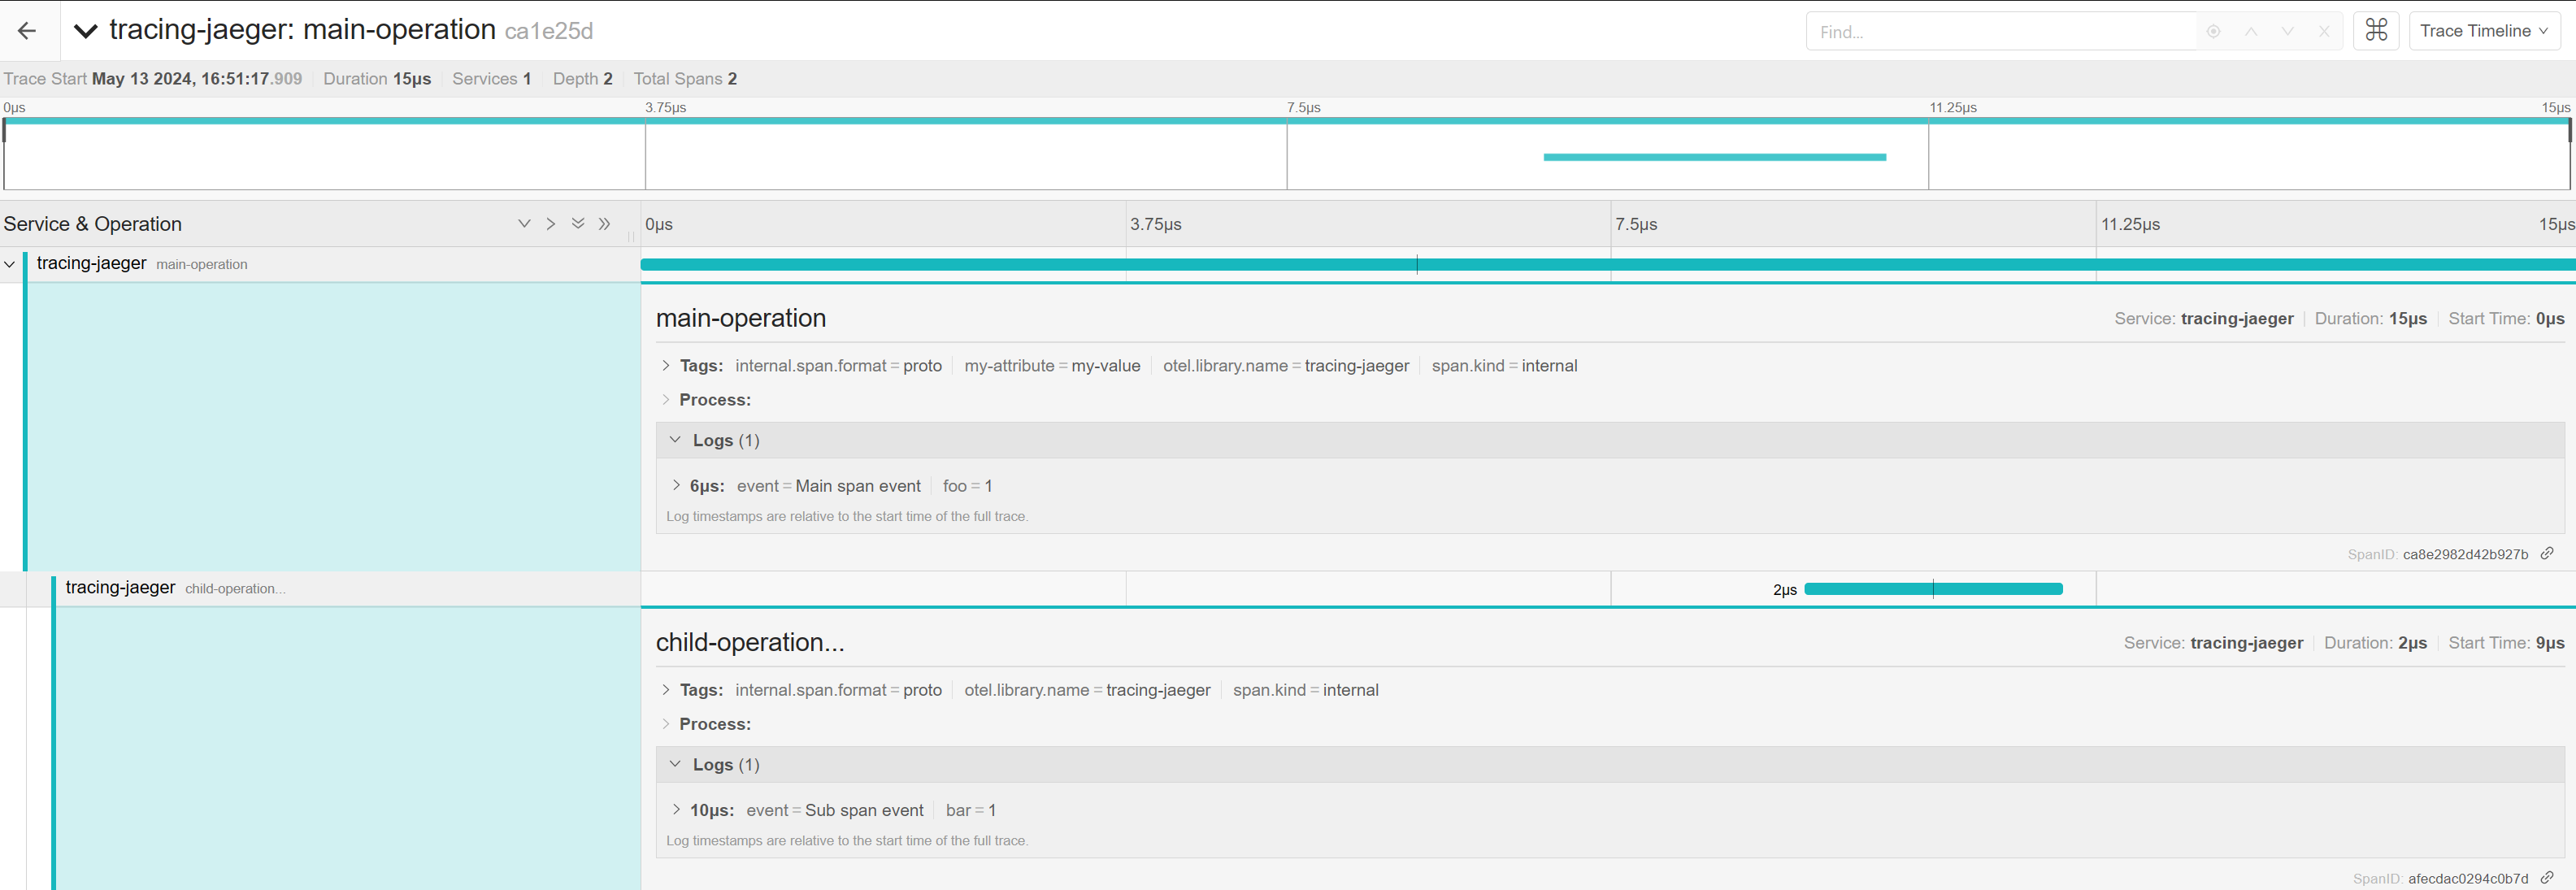Click the child-operation 2µs span bar
The image size is (2576, 890).
tap(1933, 589)
